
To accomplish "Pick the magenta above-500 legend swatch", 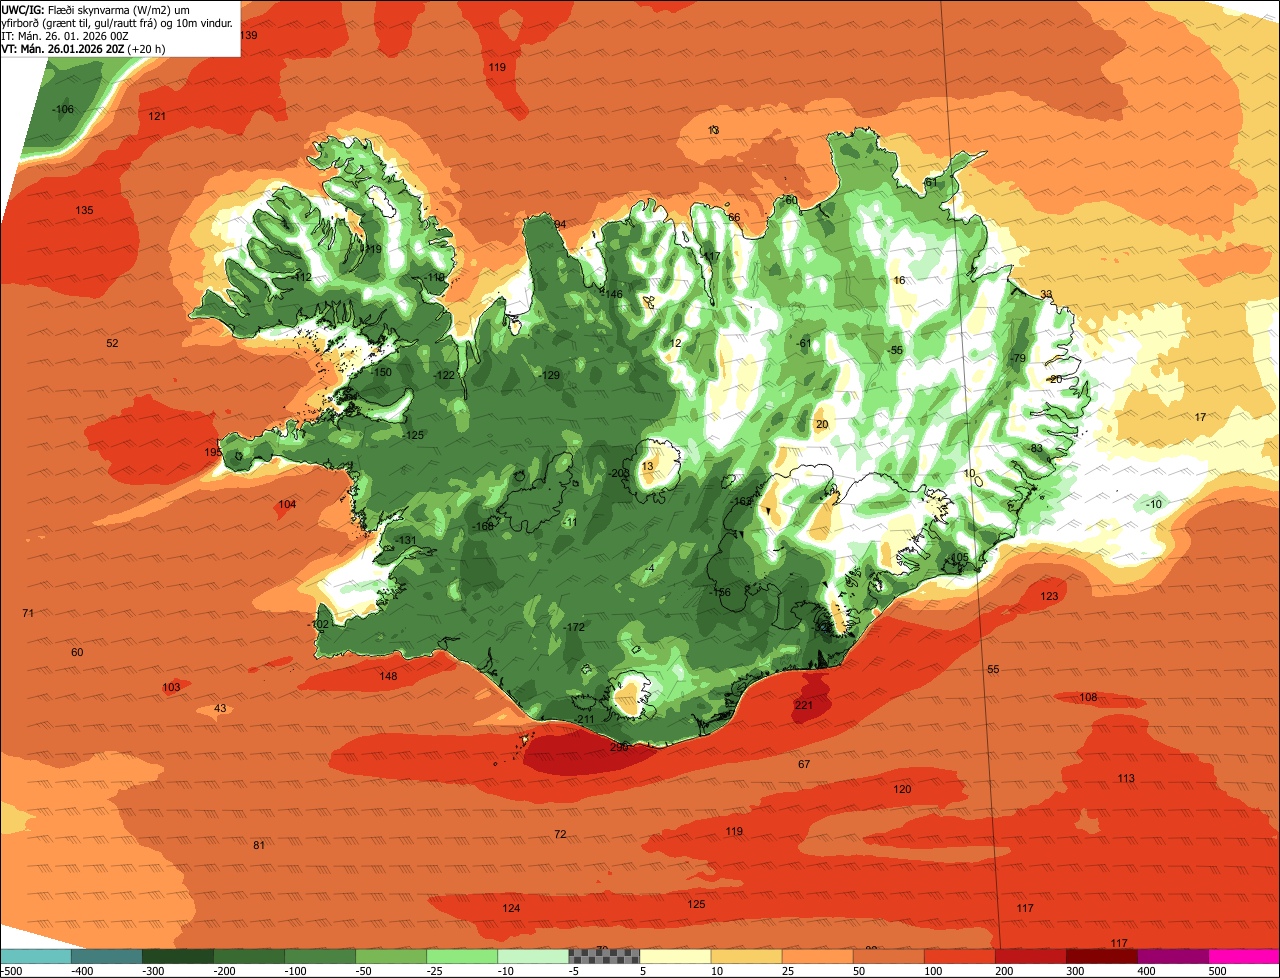I will 1244,956.
